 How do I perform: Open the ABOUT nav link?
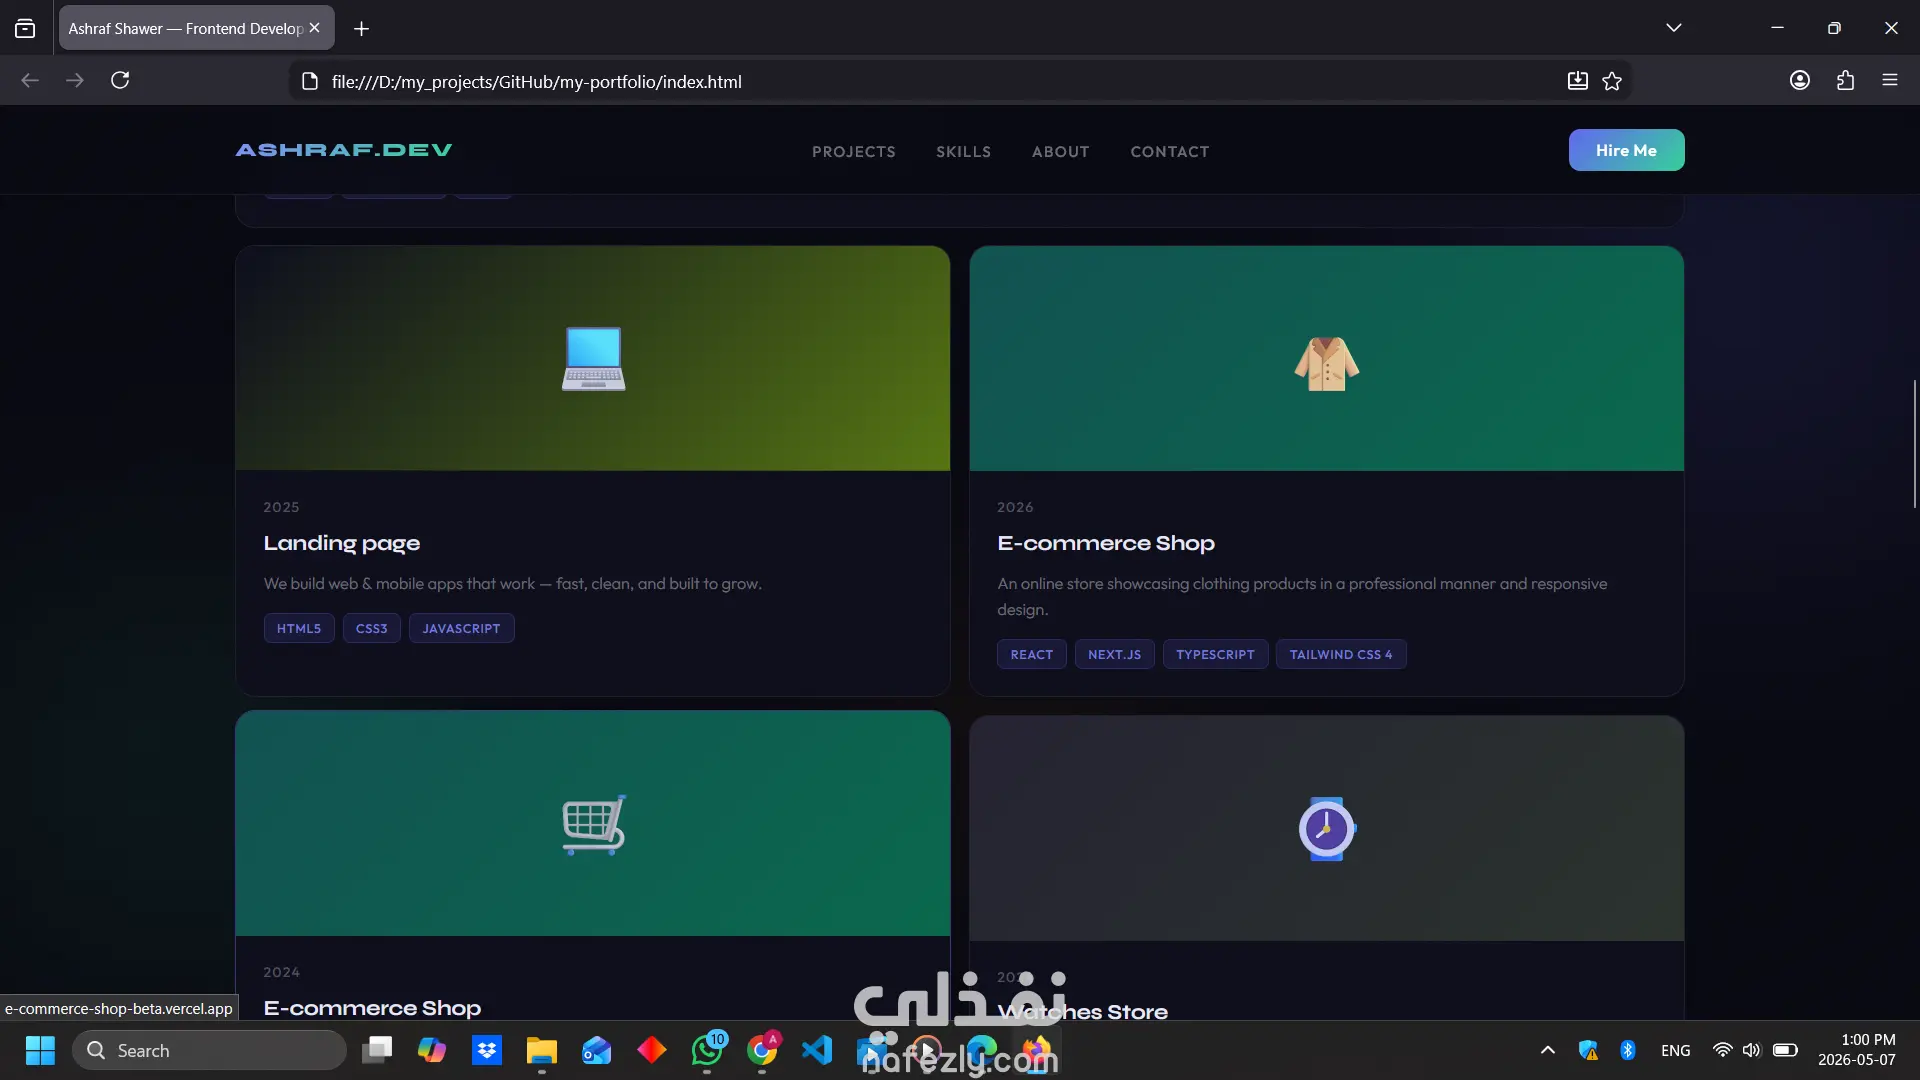[1061, 151]
